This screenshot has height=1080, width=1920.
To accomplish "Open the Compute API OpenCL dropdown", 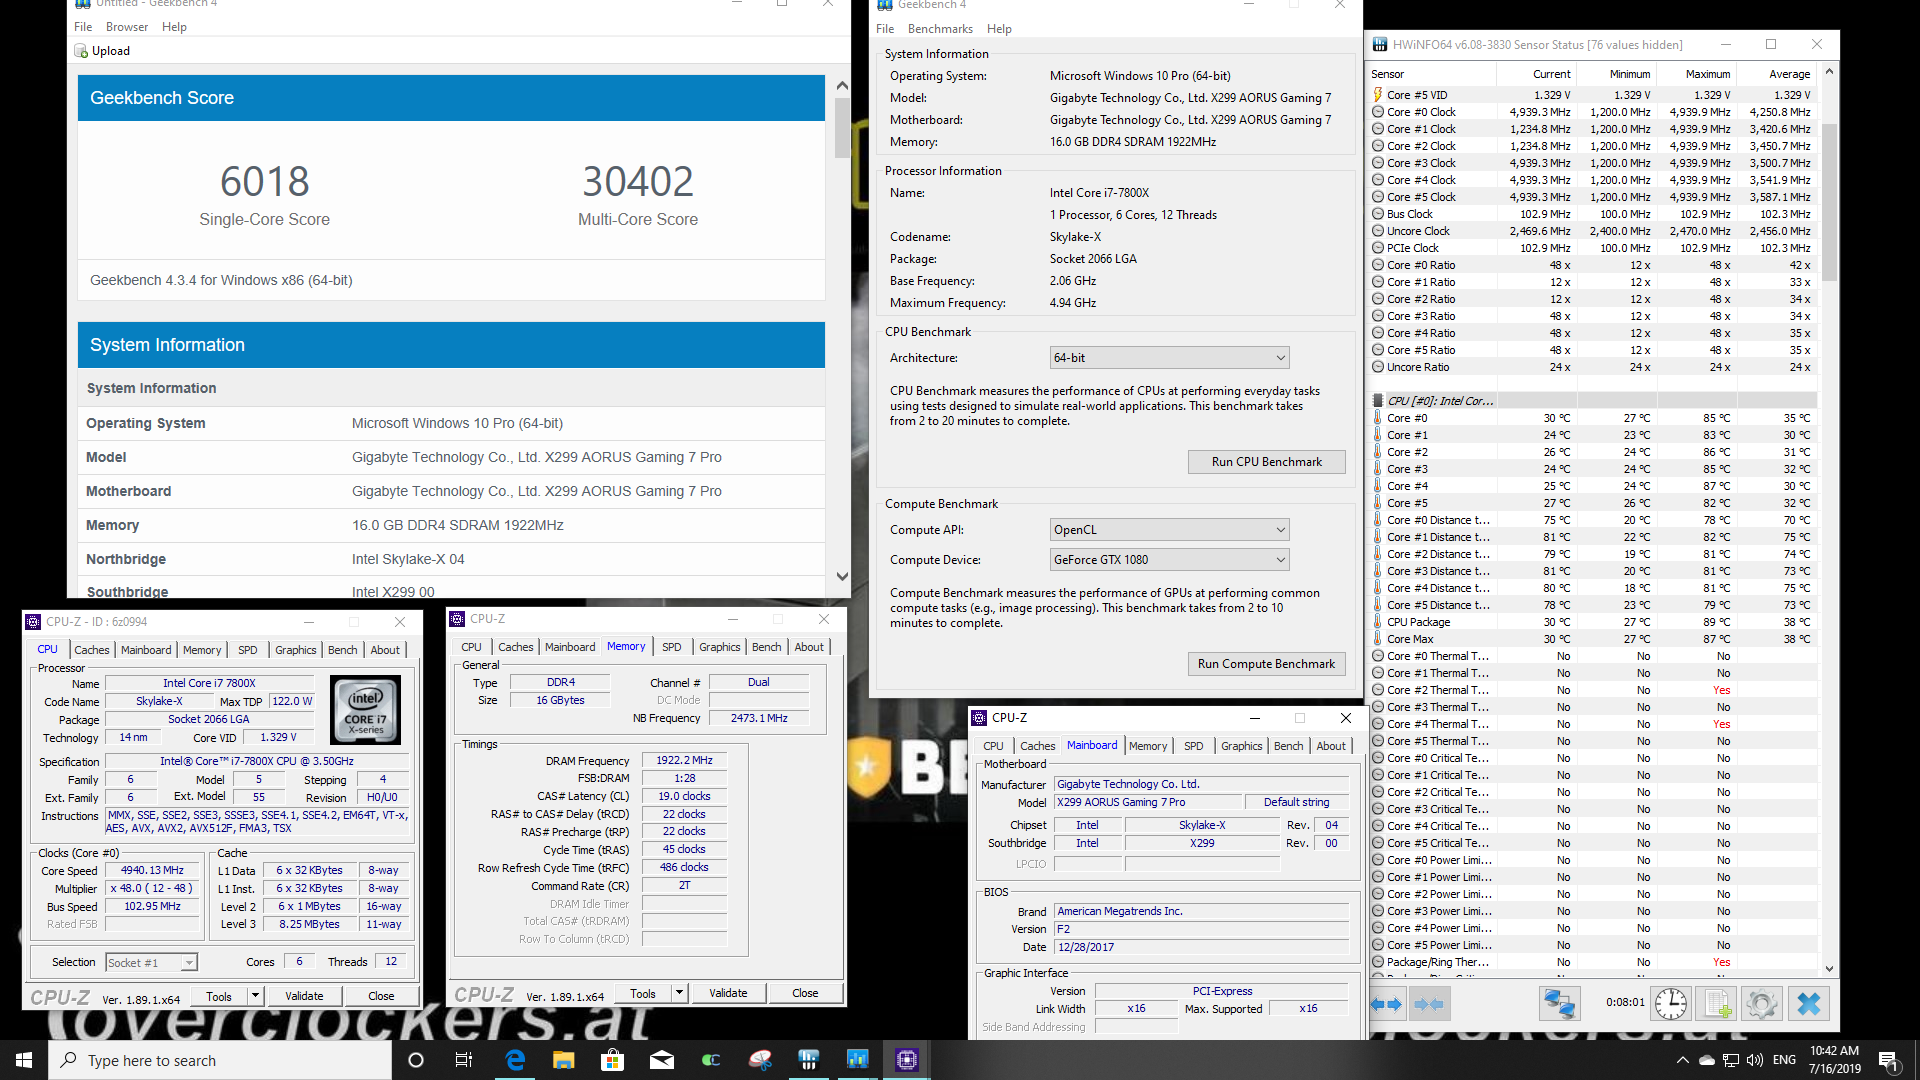I will (1169, 530).
